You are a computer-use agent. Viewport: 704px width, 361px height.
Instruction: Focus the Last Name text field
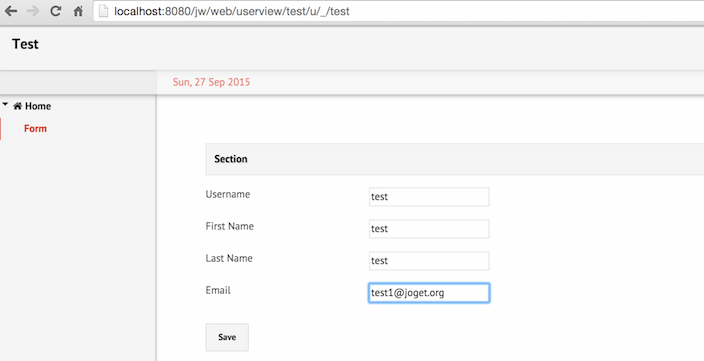pos(429,261)
